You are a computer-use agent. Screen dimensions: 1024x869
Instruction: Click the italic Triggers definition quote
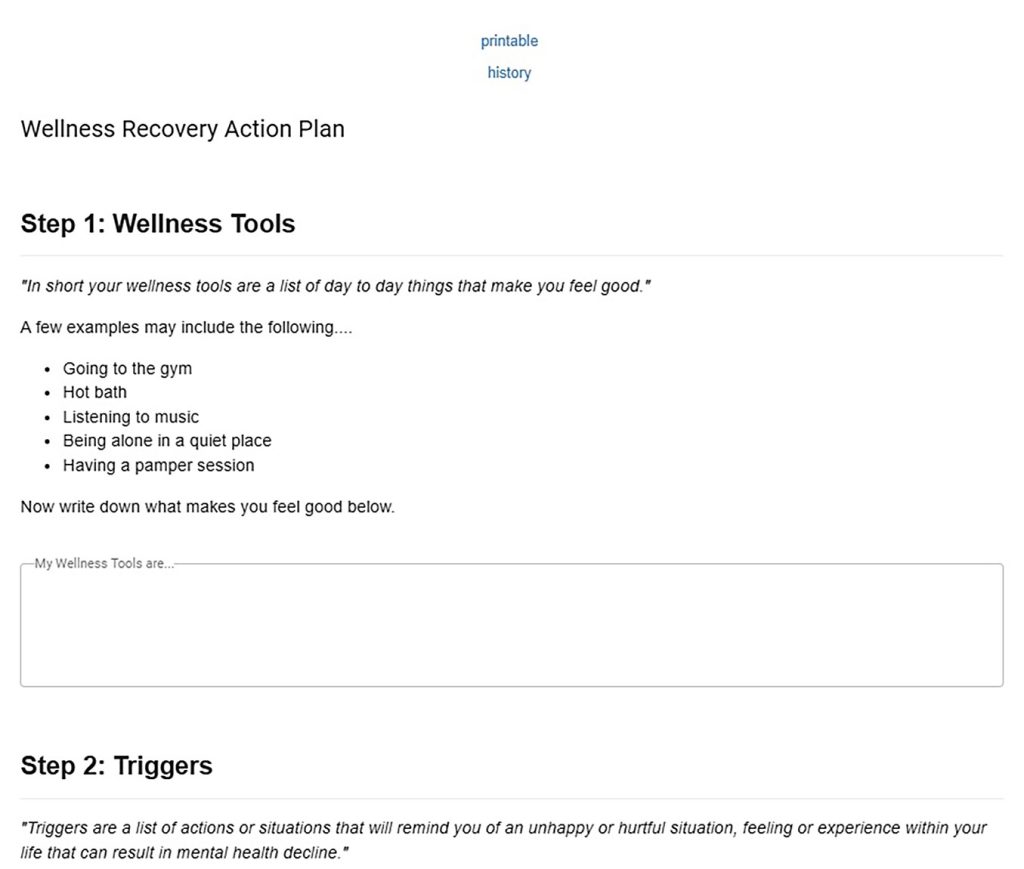coord(503,841)
